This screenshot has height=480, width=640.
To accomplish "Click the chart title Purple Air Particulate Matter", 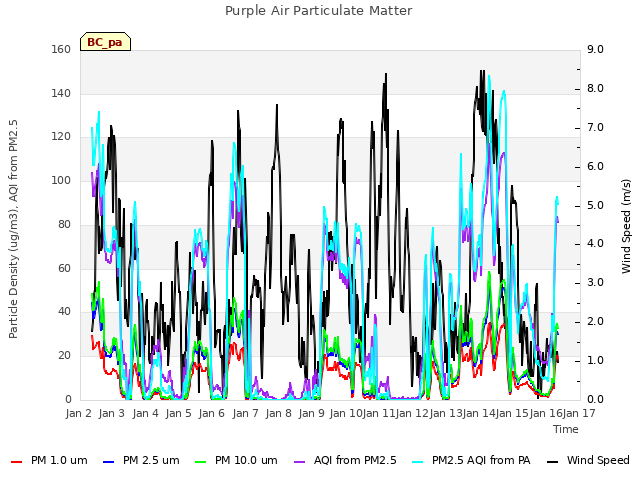I will pos(319,10).
